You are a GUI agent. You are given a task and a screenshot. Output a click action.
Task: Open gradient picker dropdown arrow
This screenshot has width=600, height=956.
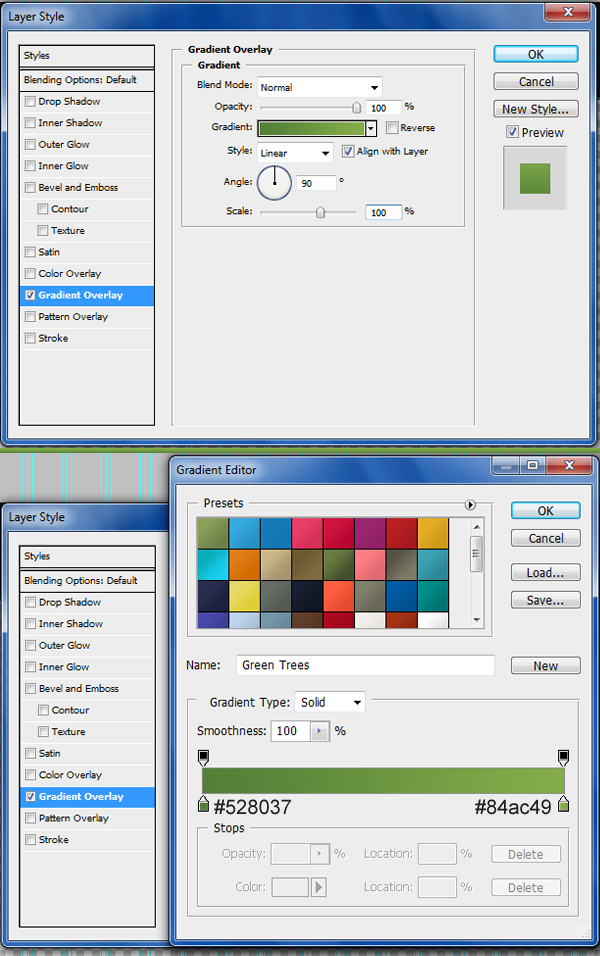(371, 128)
